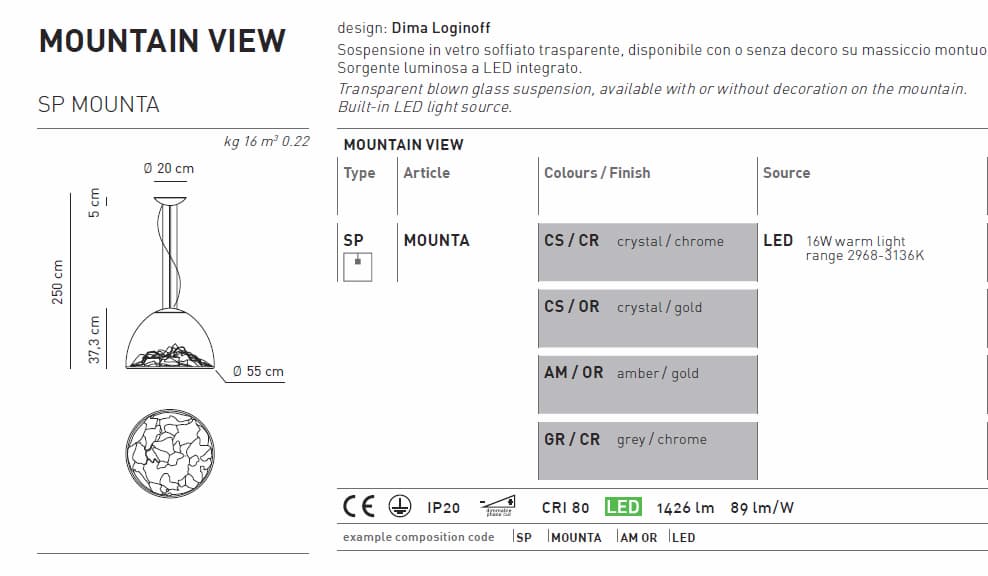Click the IP20 rating label
988x576 pixels.
(x=443, y=508)
